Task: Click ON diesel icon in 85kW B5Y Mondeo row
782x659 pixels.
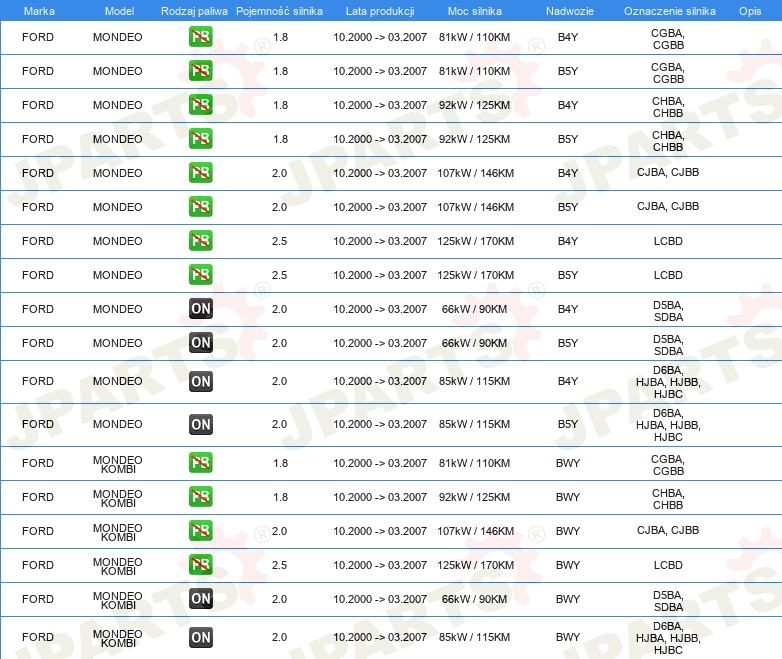Action: [200, 425]
